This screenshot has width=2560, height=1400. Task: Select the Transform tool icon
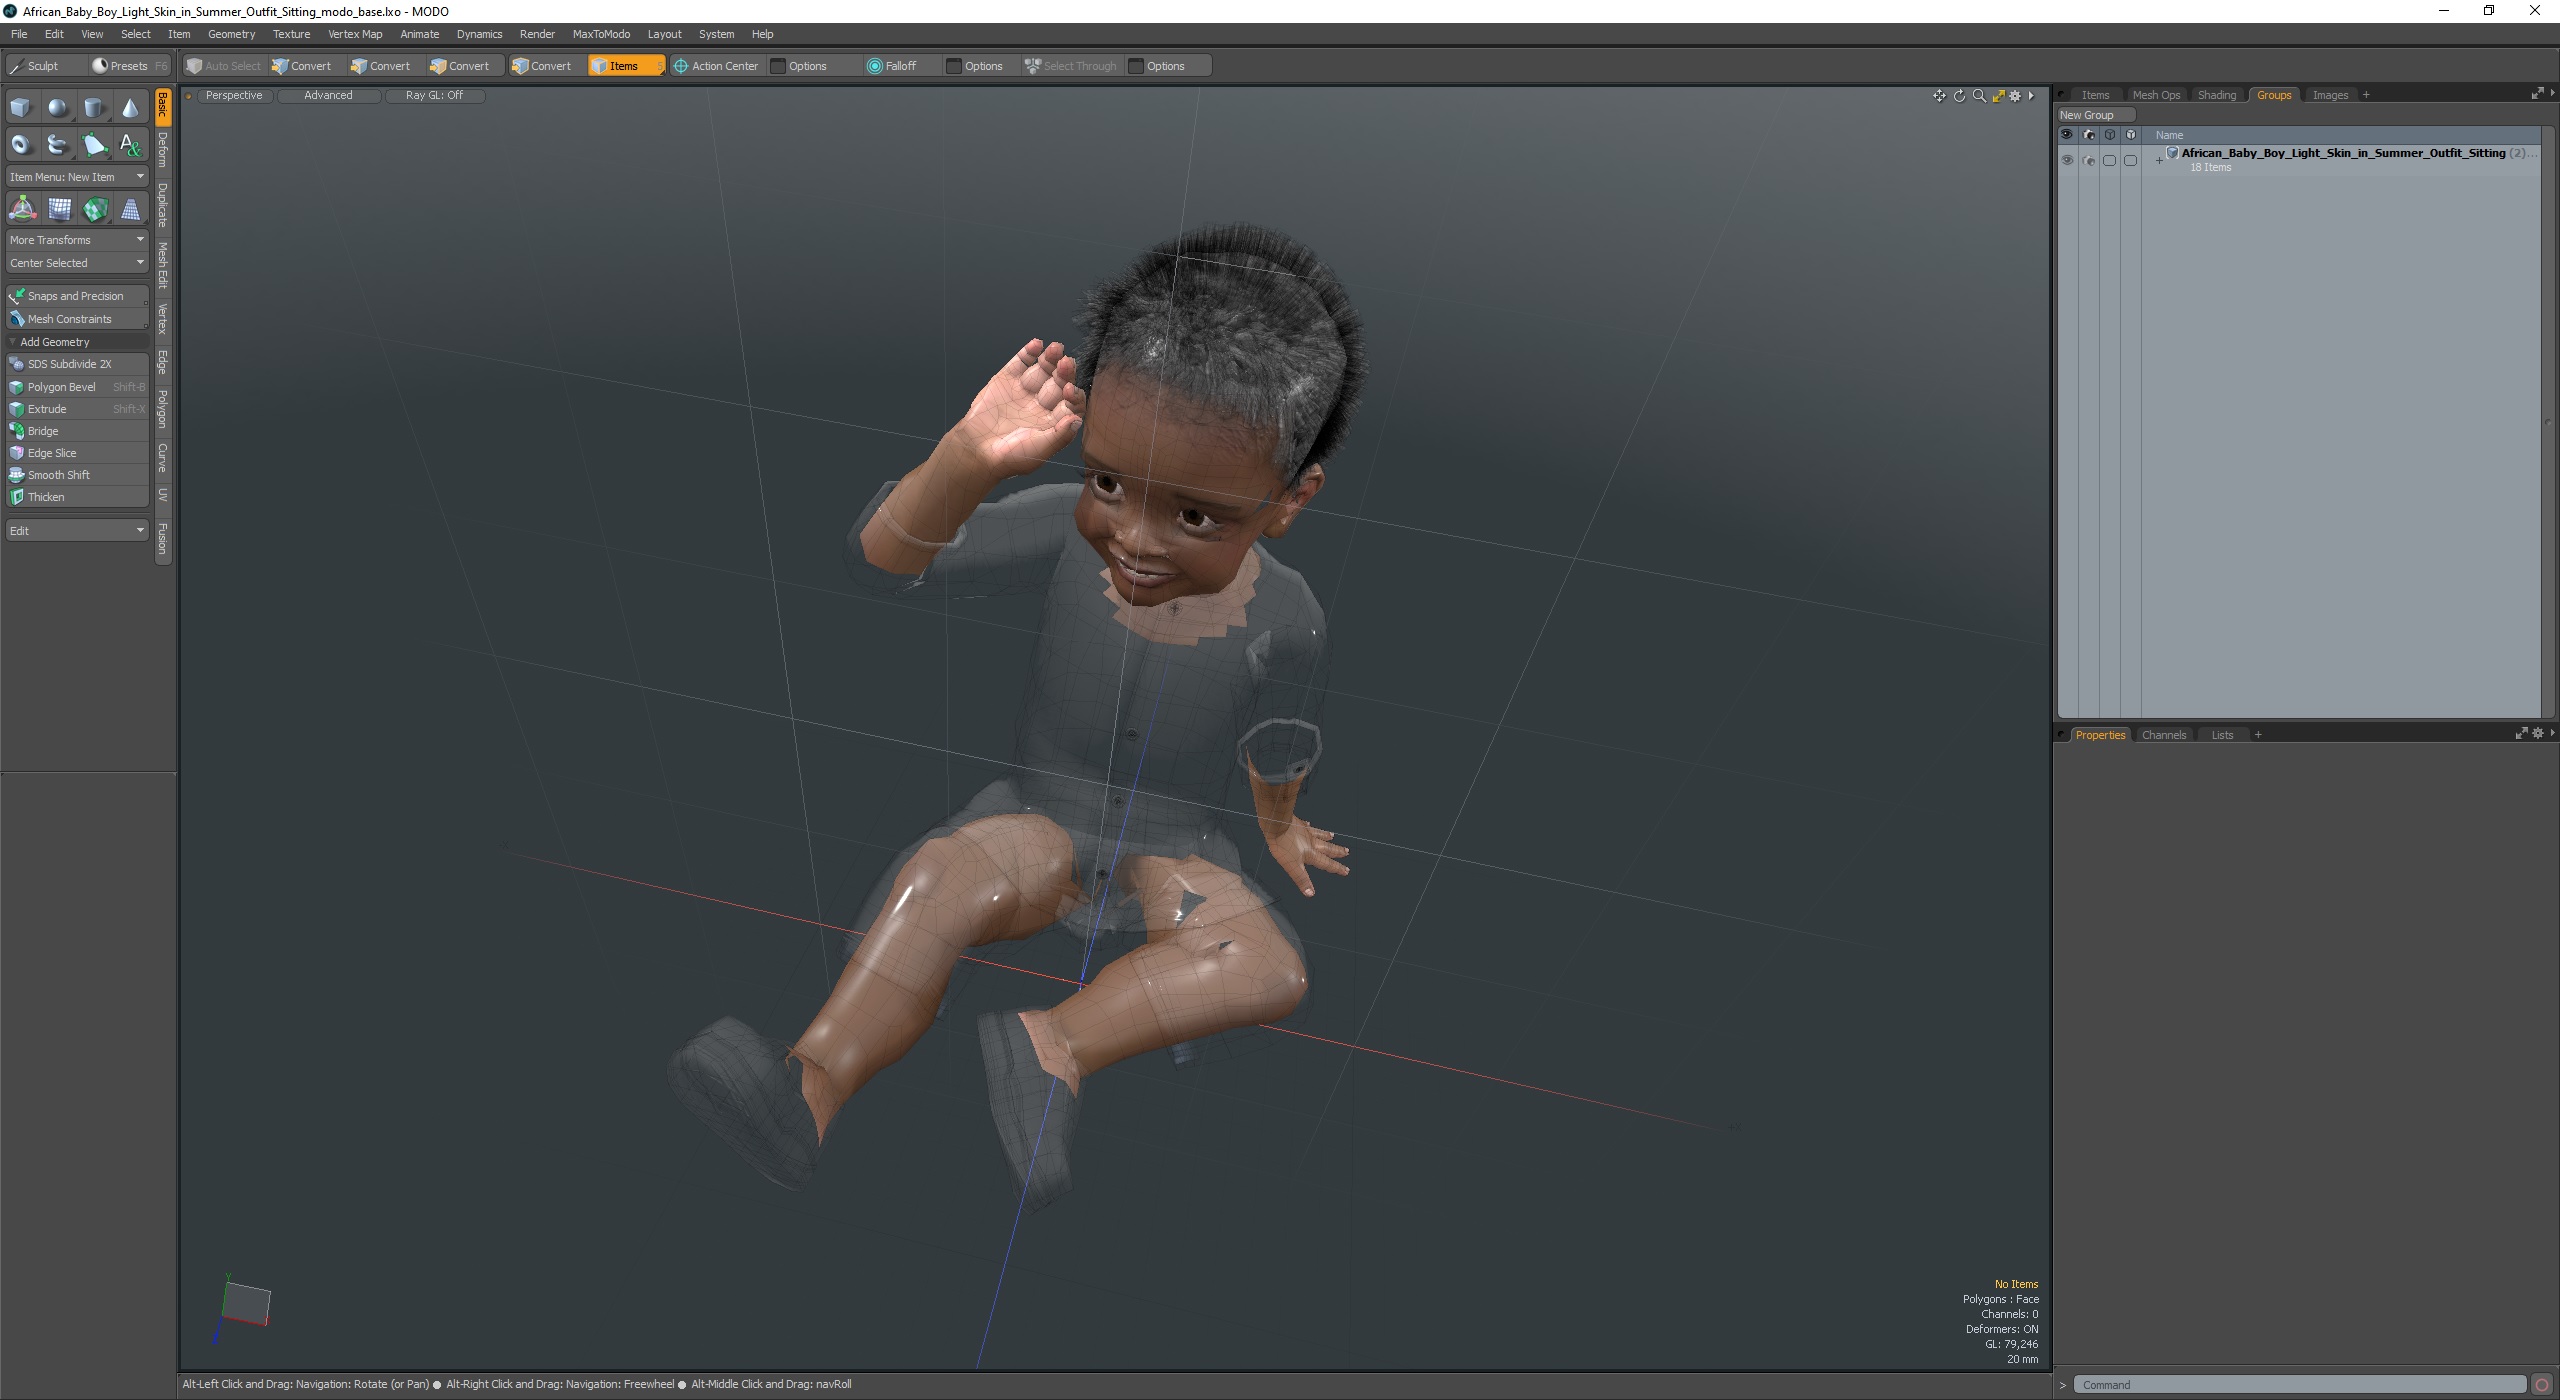click(22, 209)
